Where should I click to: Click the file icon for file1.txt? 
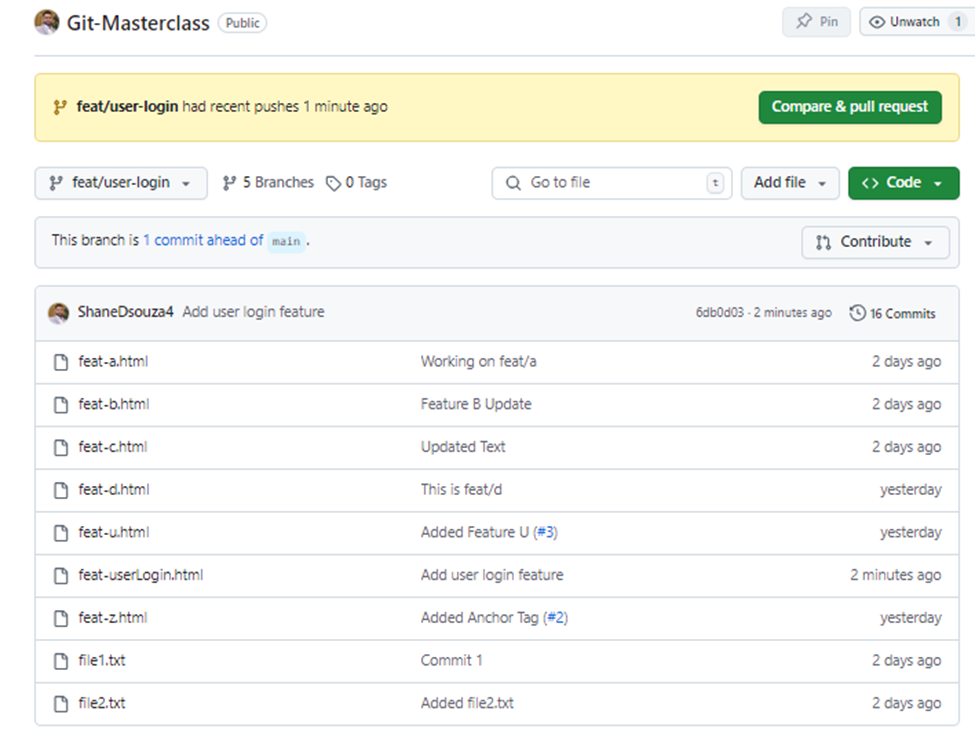click(61, 661)
